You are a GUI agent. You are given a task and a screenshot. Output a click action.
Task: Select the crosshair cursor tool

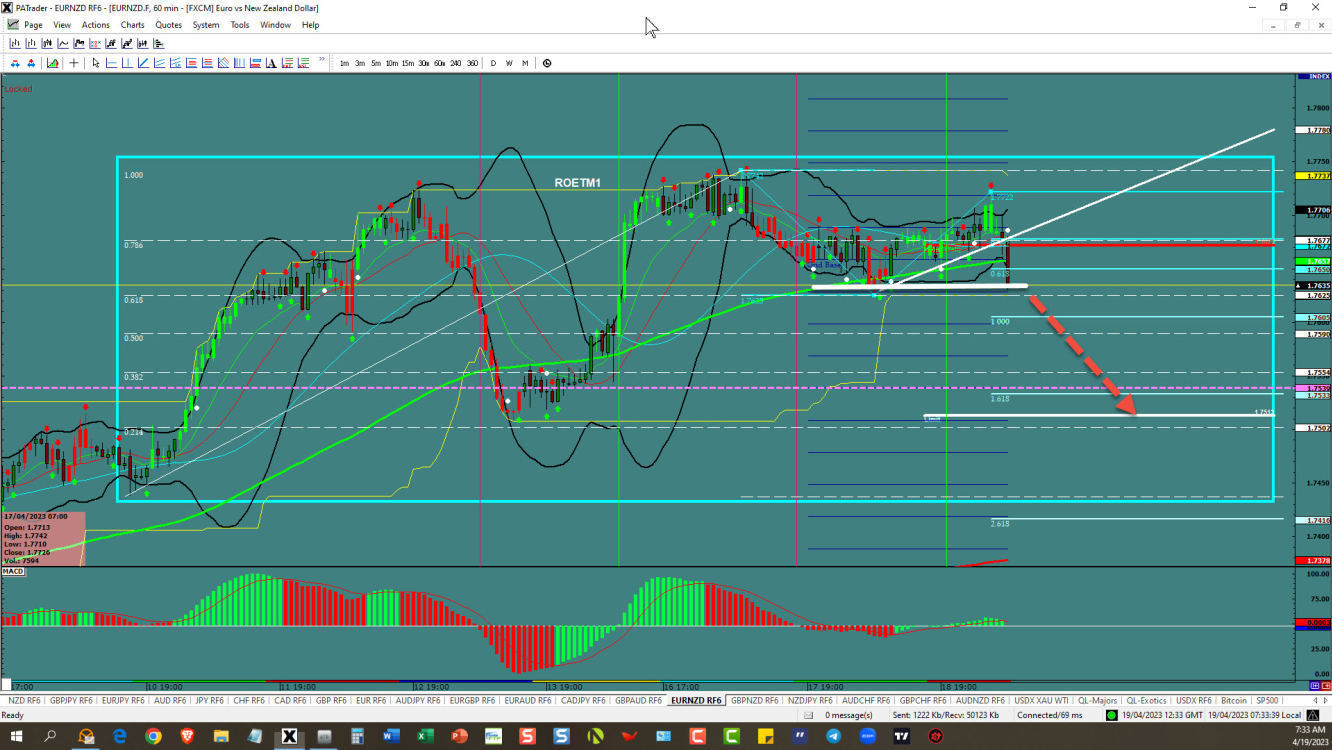tap(73, 63)
